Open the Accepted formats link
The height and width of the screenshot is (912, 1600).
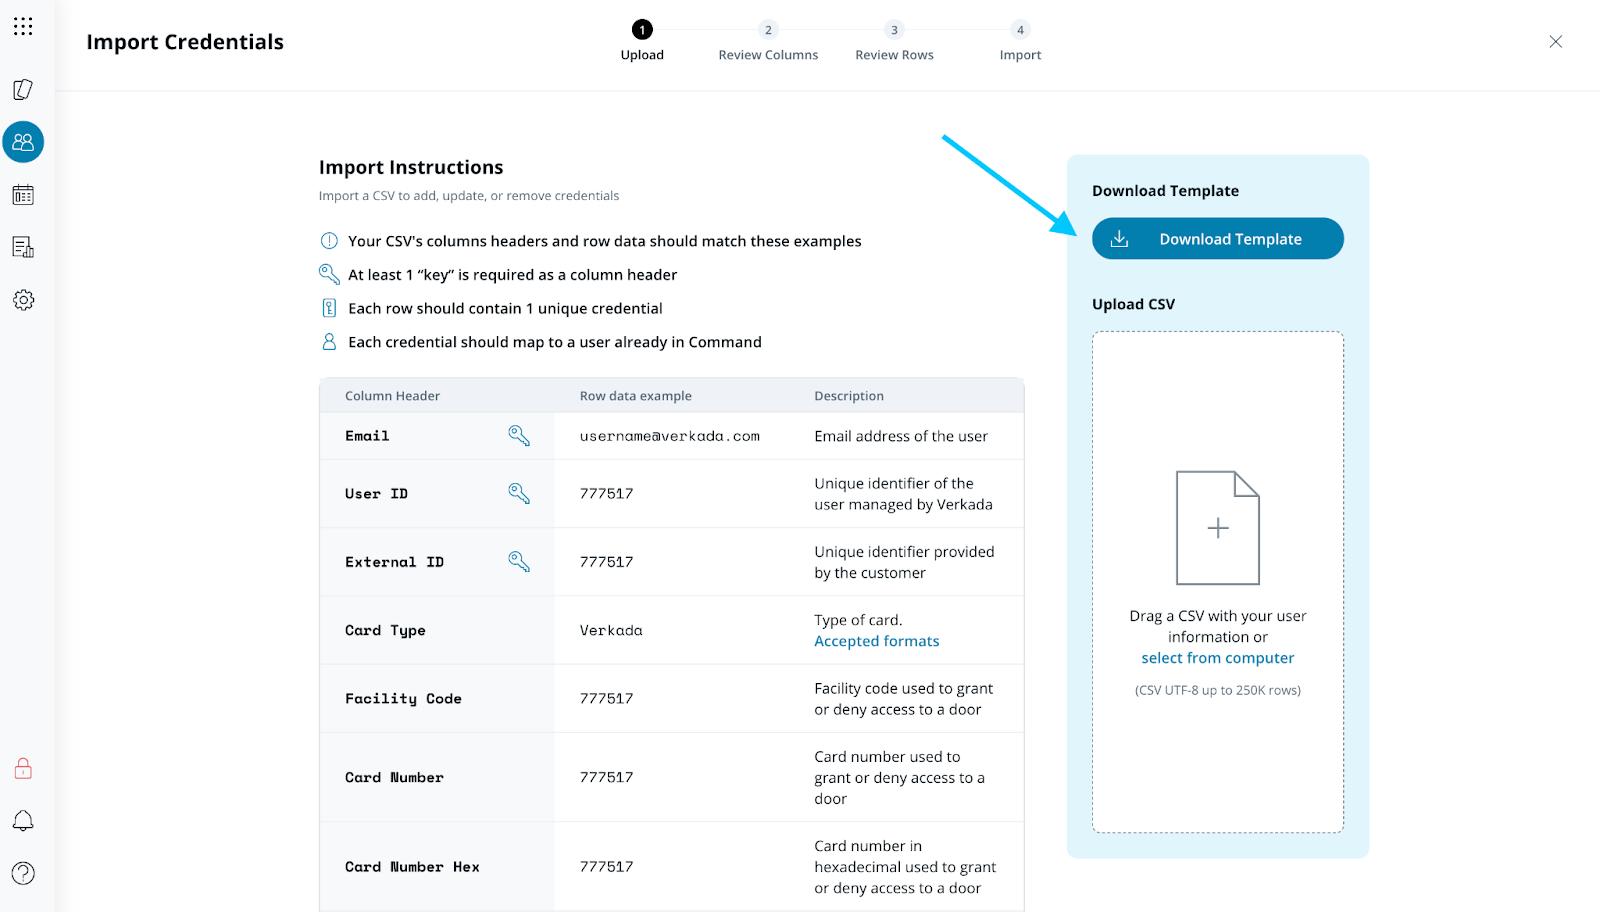[x=876, y=641]
